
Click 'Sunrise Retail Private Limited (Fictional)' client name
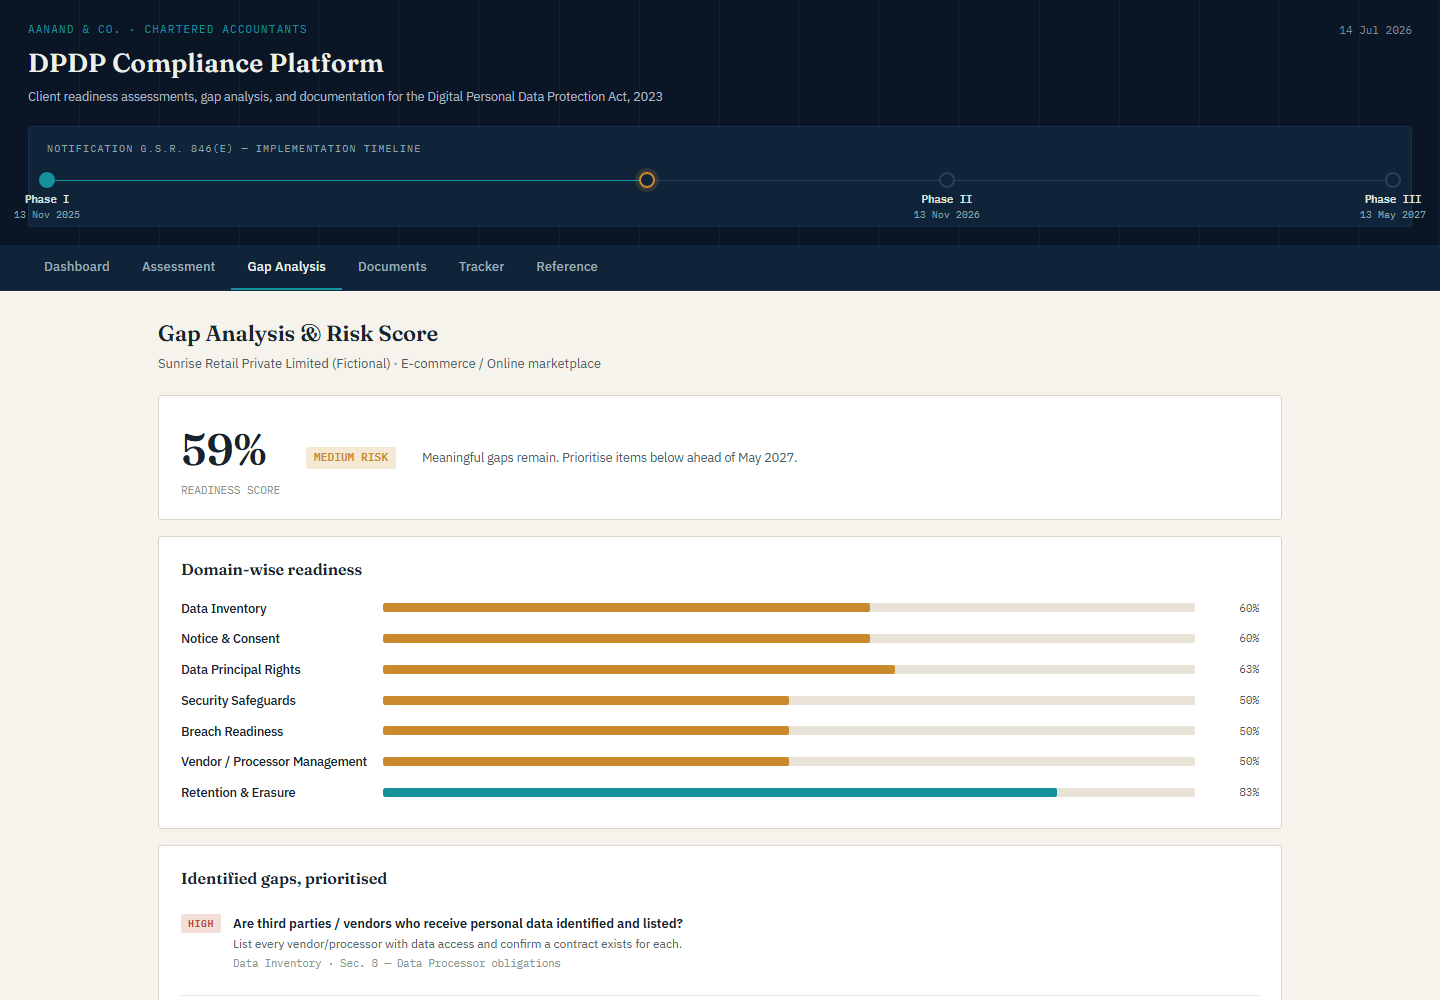coord(274,364)
